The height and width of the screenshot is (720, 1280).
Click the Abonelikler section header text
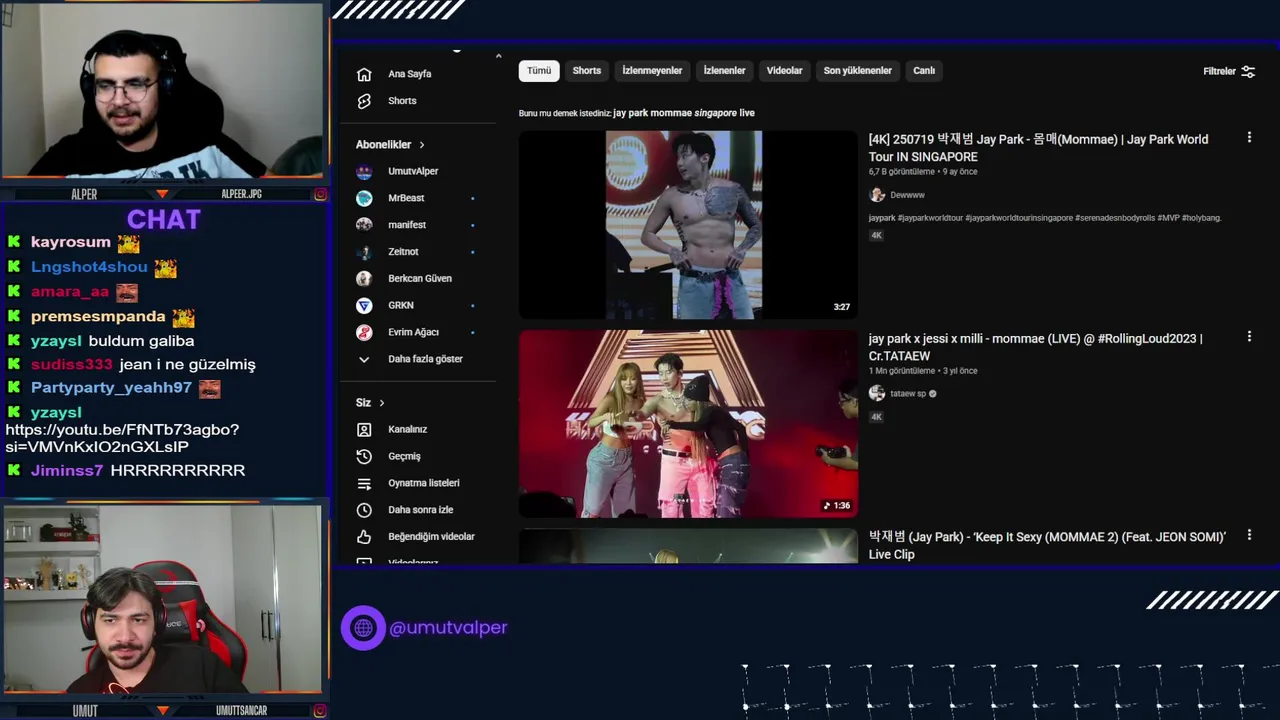383,145
